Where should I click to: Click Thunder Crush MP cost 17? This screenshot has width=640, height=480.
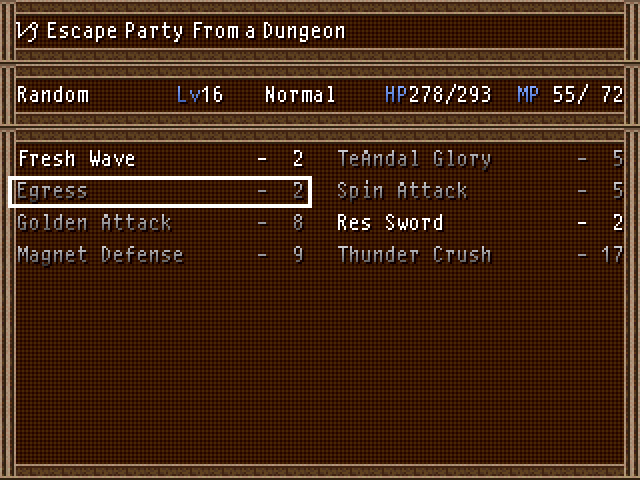tap(612, 255)
